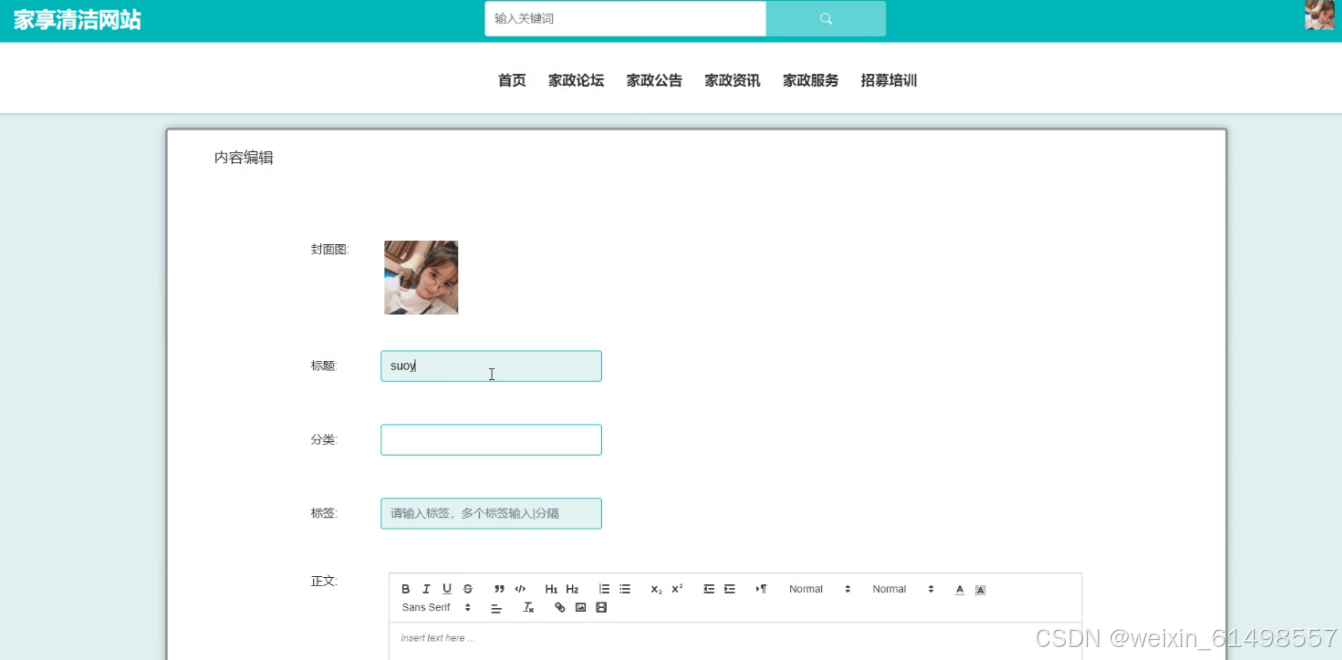The width and height of the screenshot is (1342, 660).
Task: Apply strikethrough formatting in the editor
Action: coord(467,589)
